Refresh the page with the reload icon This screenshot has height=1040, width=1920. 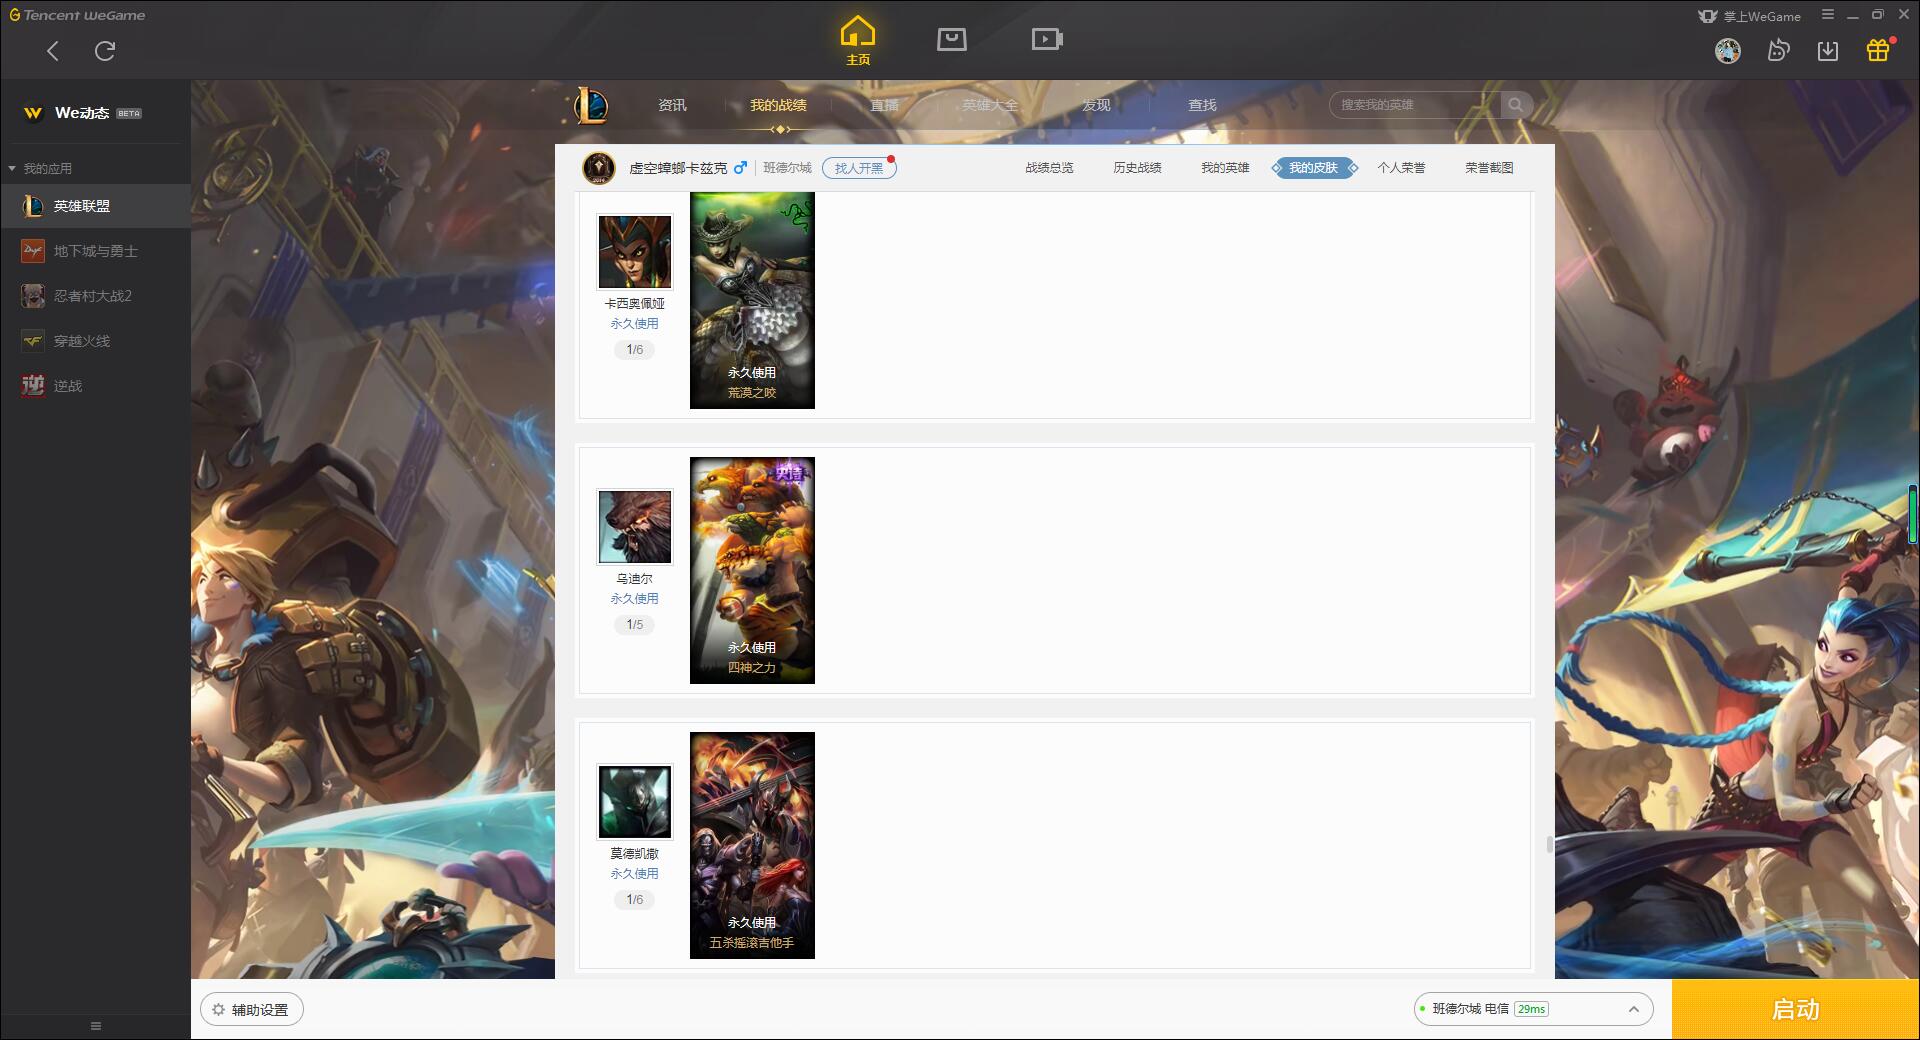pos(105,51)
